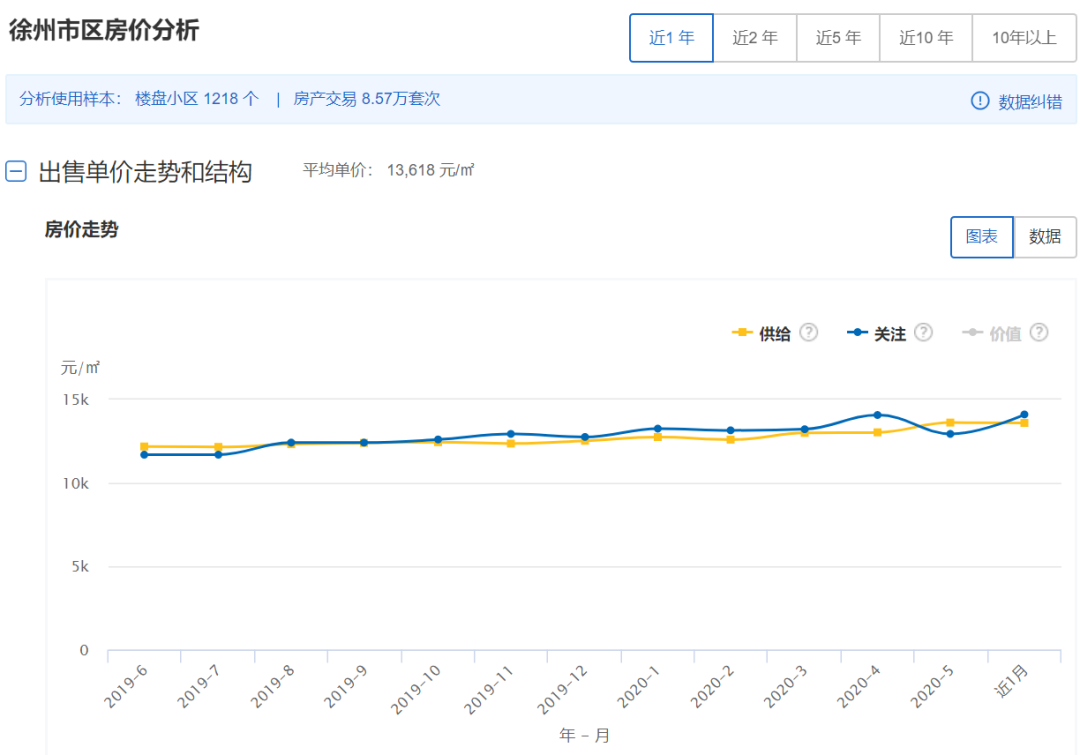Open the 近10年 time range tab
This screenshot has width=1080, height=755.
[926, 38]
